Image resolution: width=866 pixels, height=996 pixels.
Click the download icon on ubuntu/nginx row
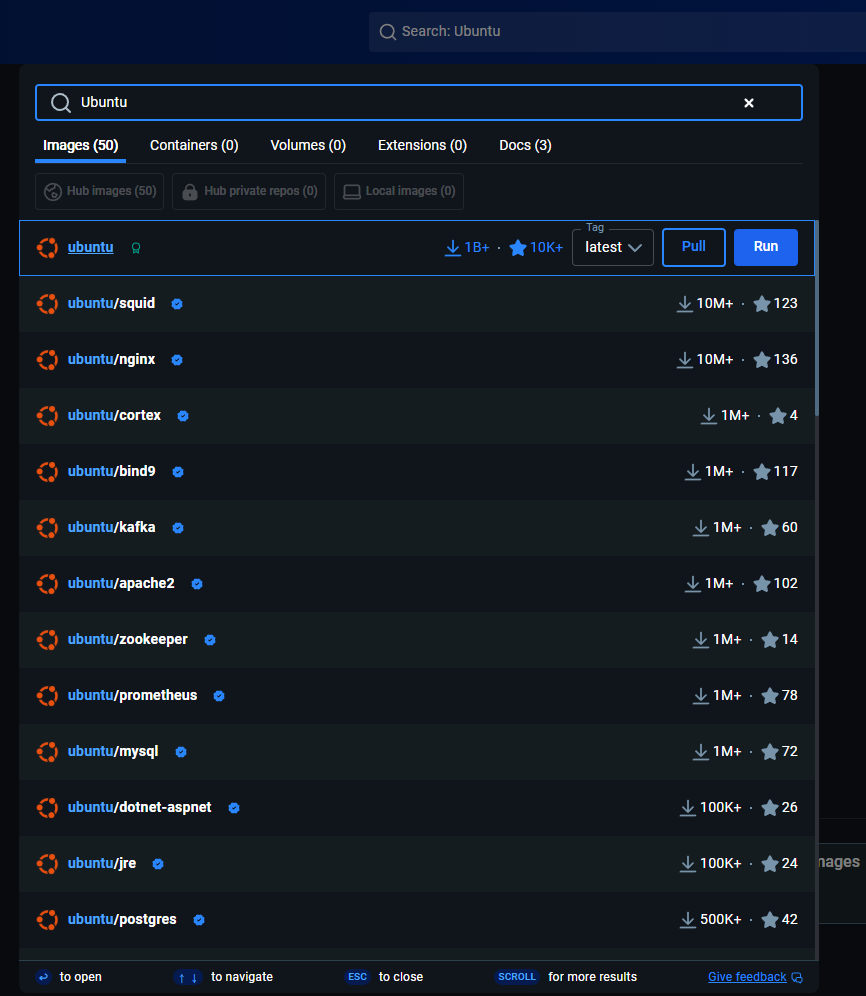coord(684,360)
